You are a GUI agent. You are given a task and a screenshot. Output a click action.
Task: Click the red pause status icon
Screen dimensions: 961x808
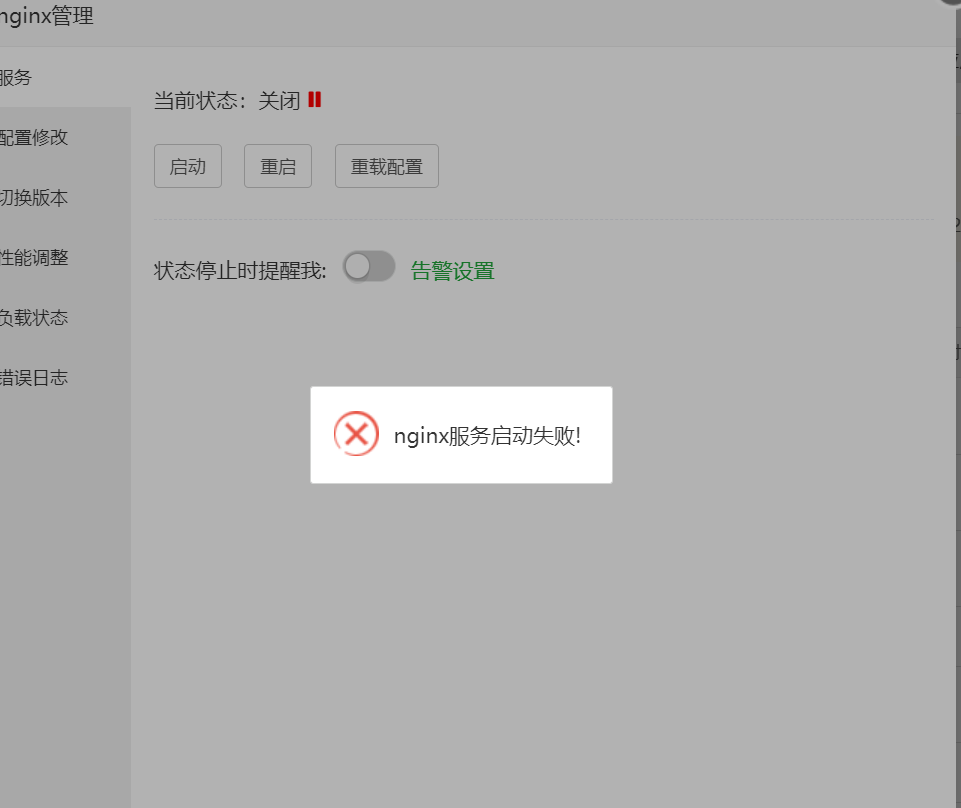pyautogui.click(x=314, y=99)
